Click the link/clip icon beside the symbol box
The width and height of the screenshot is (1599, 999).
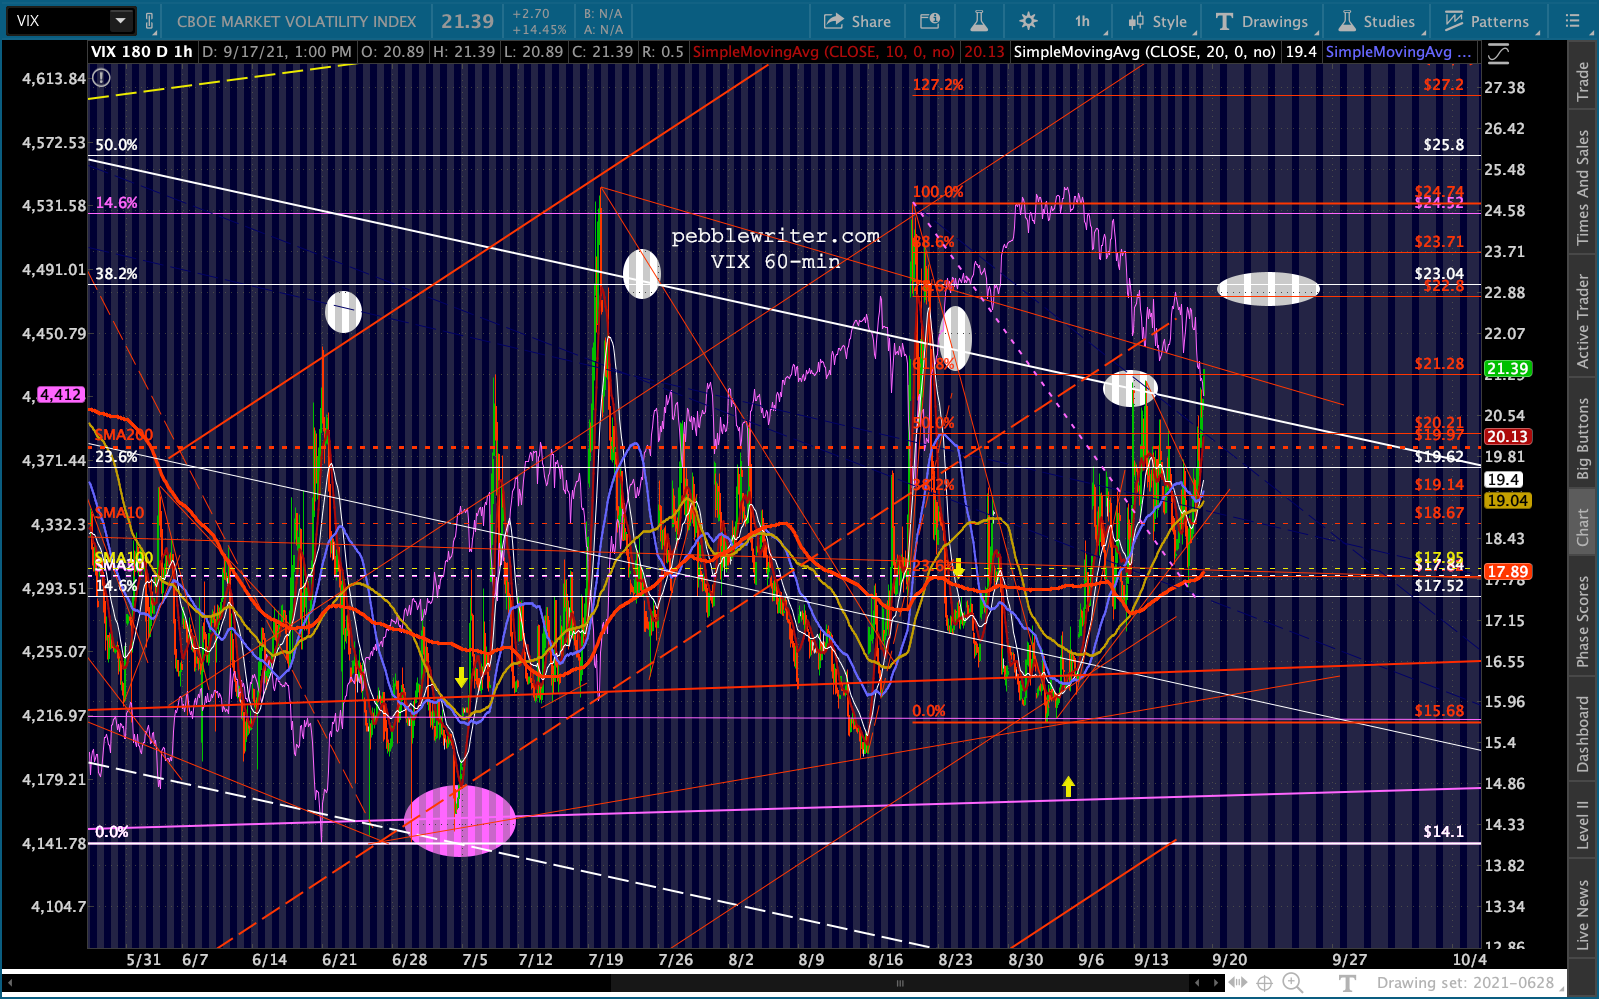point(150,21)
